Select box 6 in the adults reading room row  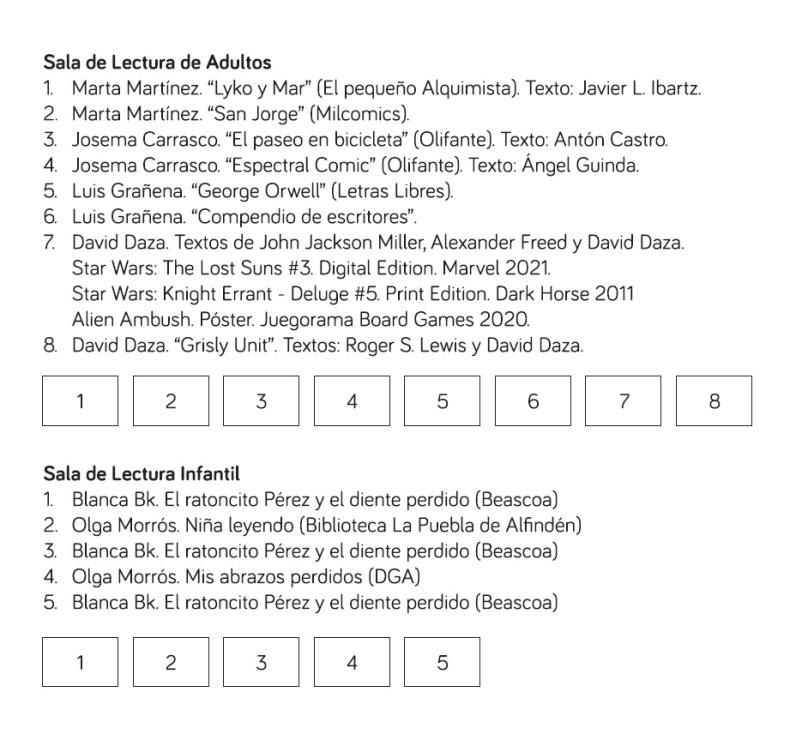pyautogui.click(x=533, y=401)
